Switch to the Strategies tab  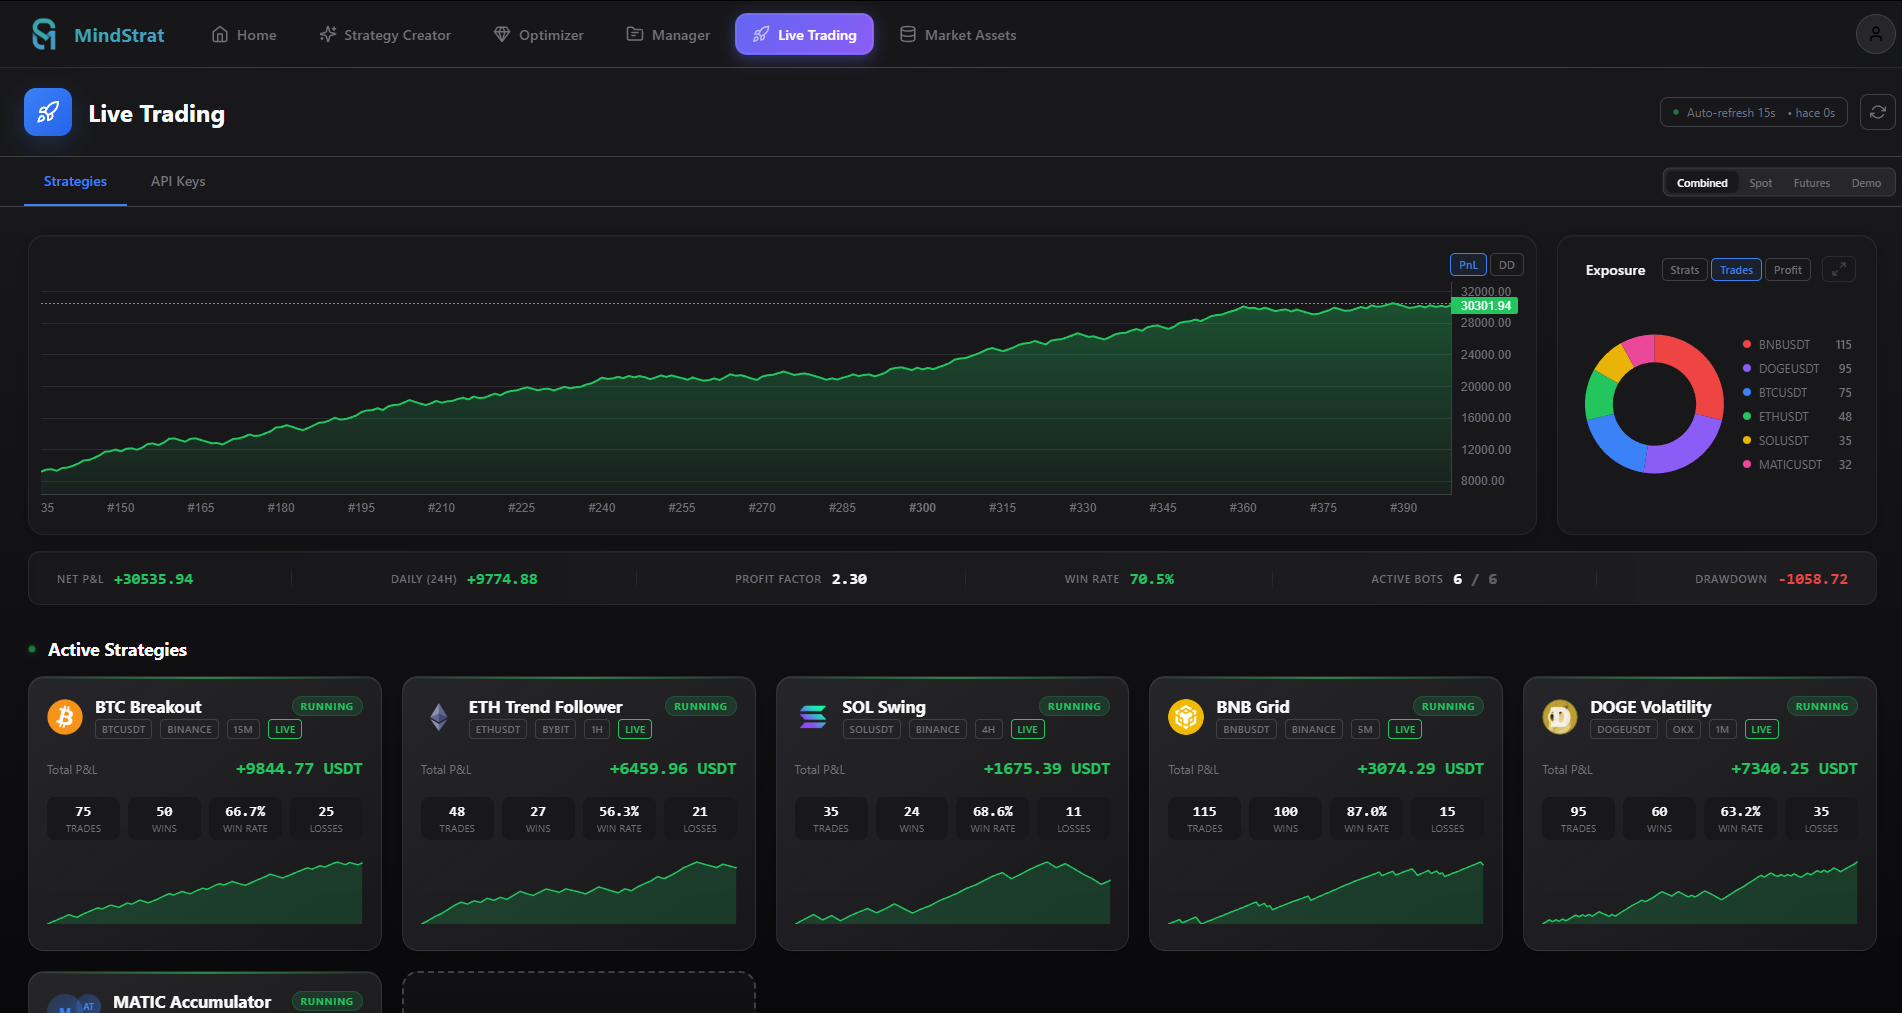click(75, 181)
